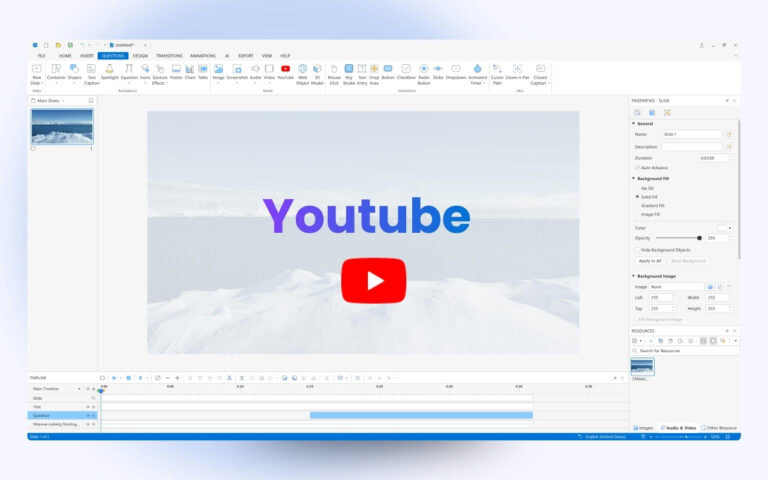
Task: Add a Spotlight annotation
Action: tap(110, 72)
